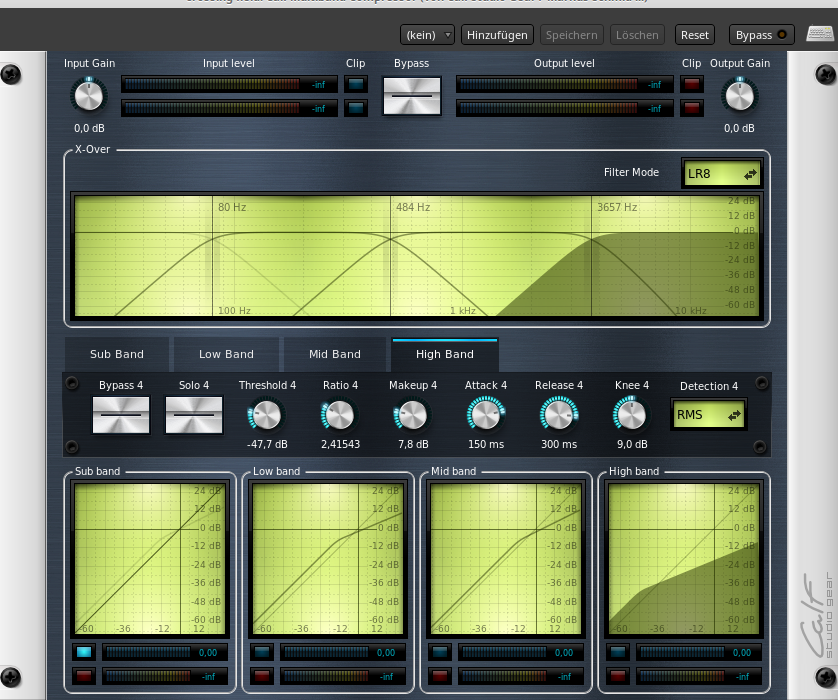Viewport: 838px width, 700px height.
Task: Click the 80 Hz crossover line
Action: (213, 255)
